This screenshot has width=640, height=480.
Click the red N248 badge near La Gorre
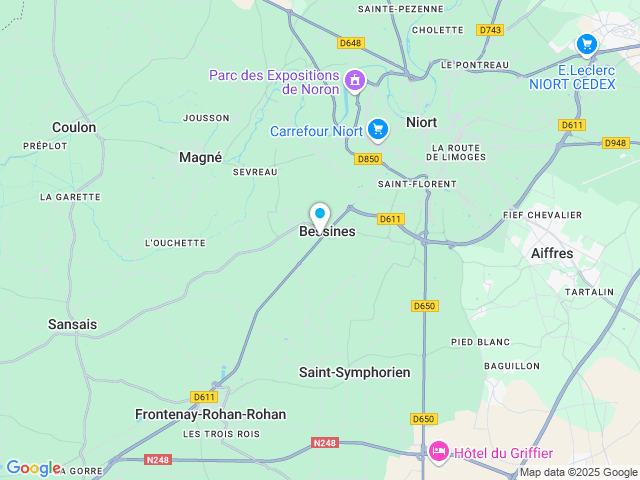tap(158, 460)
